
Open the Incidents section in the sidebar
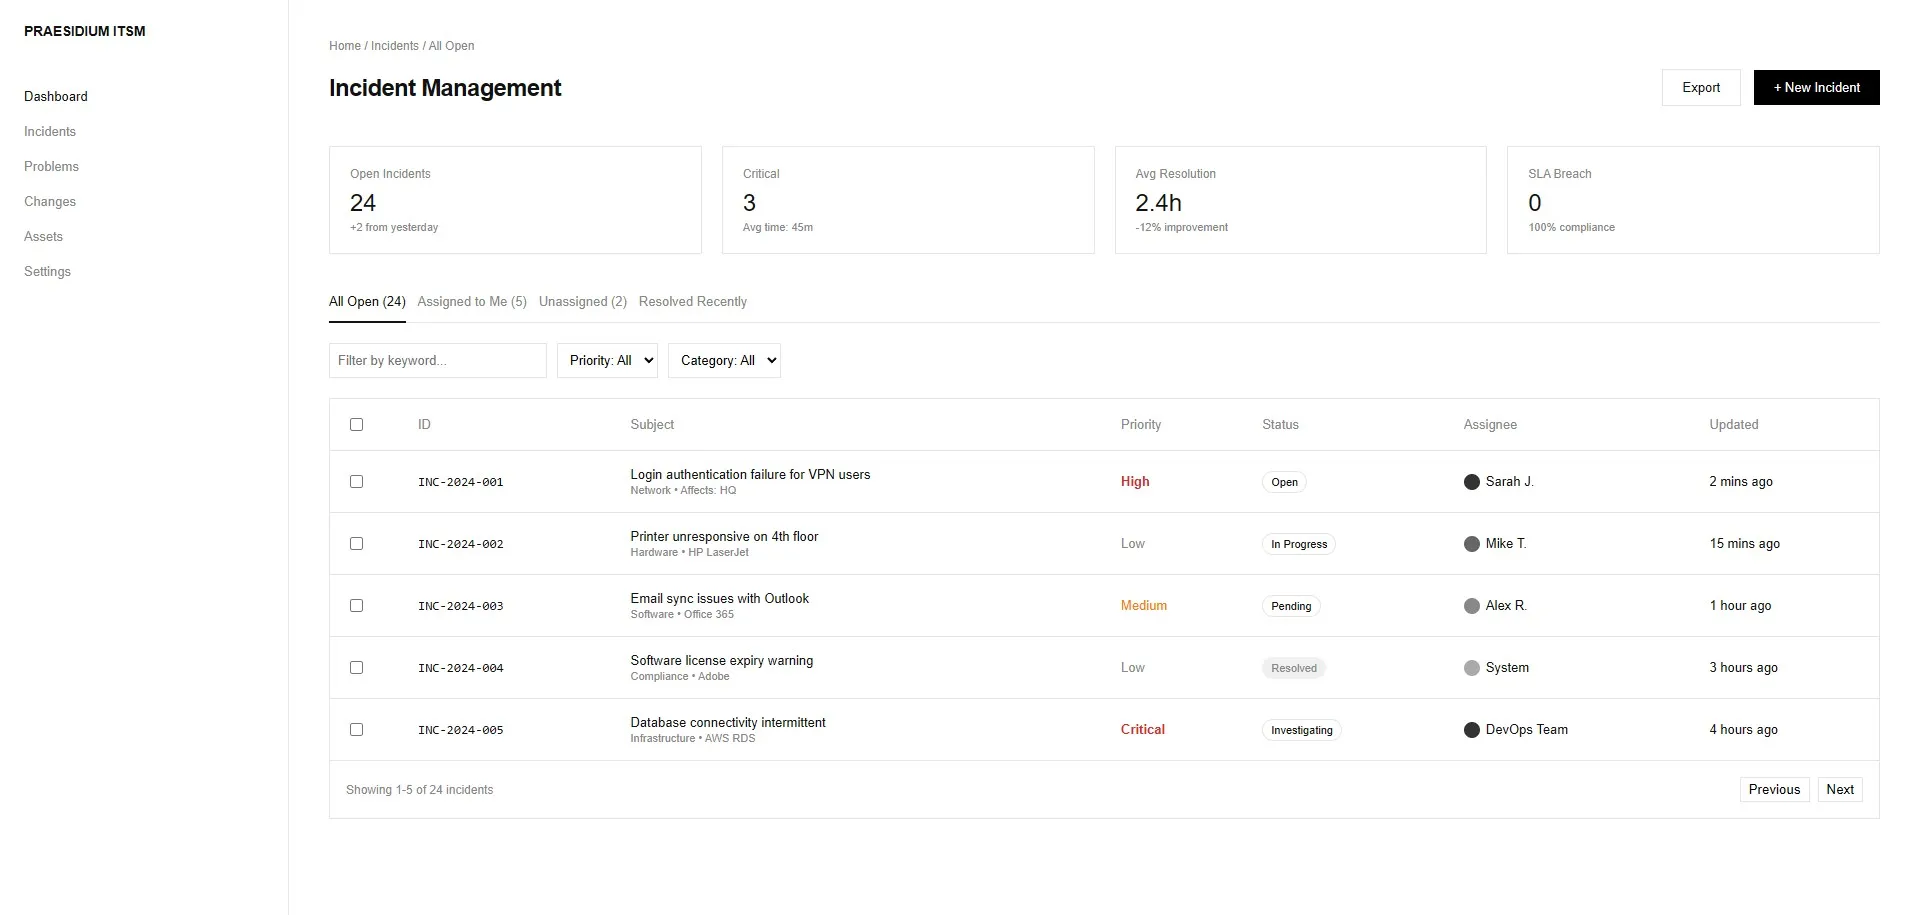click(x=50, y=131)
